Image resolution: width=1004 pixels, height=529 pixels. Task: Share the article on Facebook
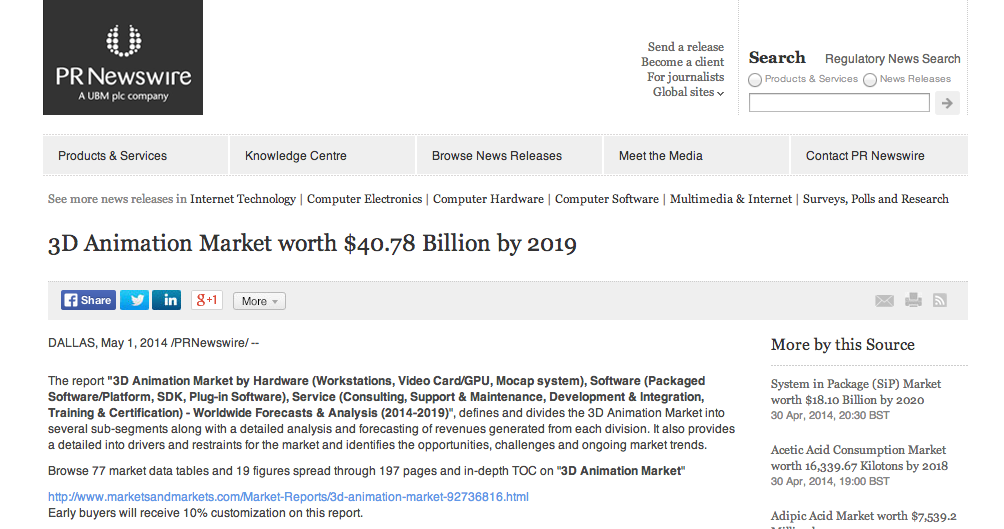coord(87,300)
